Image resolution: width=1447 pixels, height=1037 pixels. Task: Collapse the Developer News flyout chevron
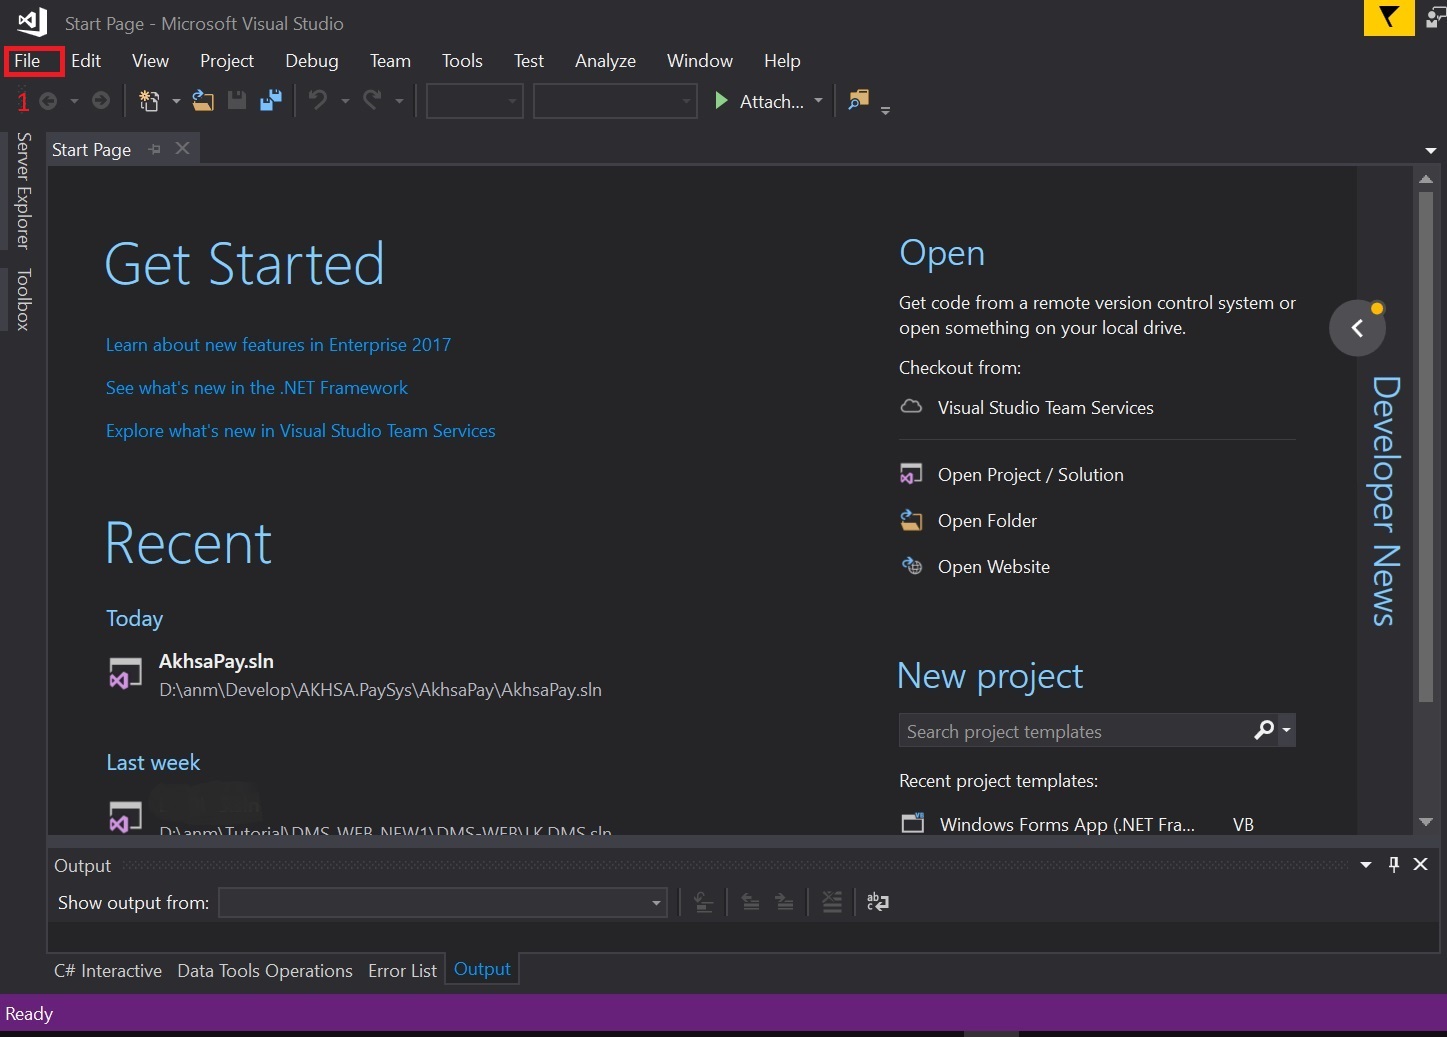coord(1357,328)
